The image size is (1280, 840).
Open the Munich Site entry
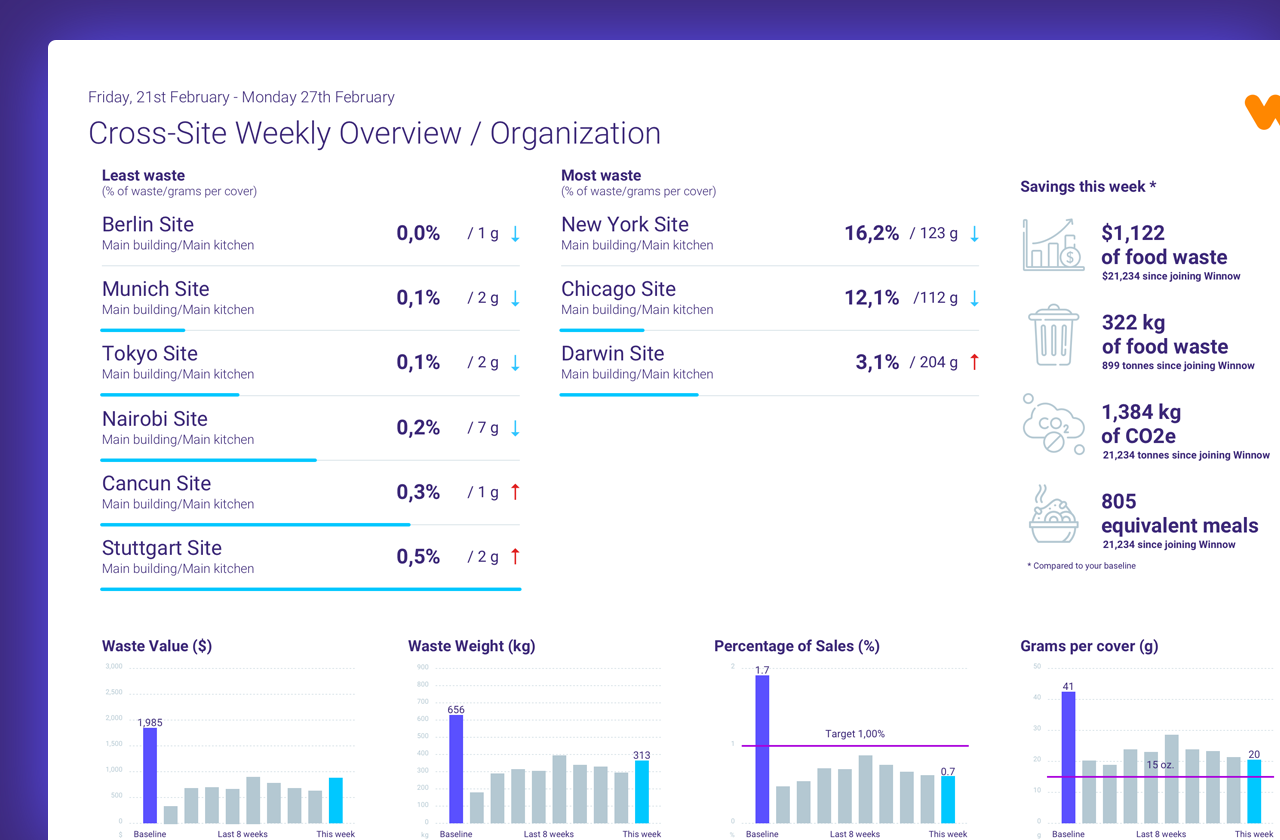(x=156, y=290)
